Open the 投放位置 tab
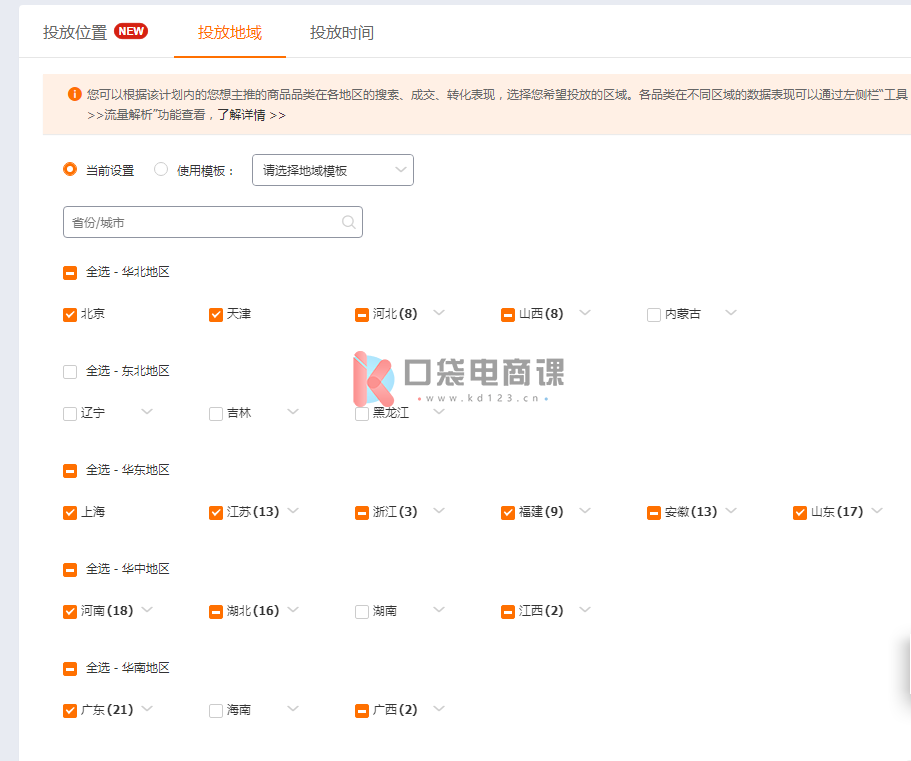Viewport: 911px width, 761px height. pos(75,32)
